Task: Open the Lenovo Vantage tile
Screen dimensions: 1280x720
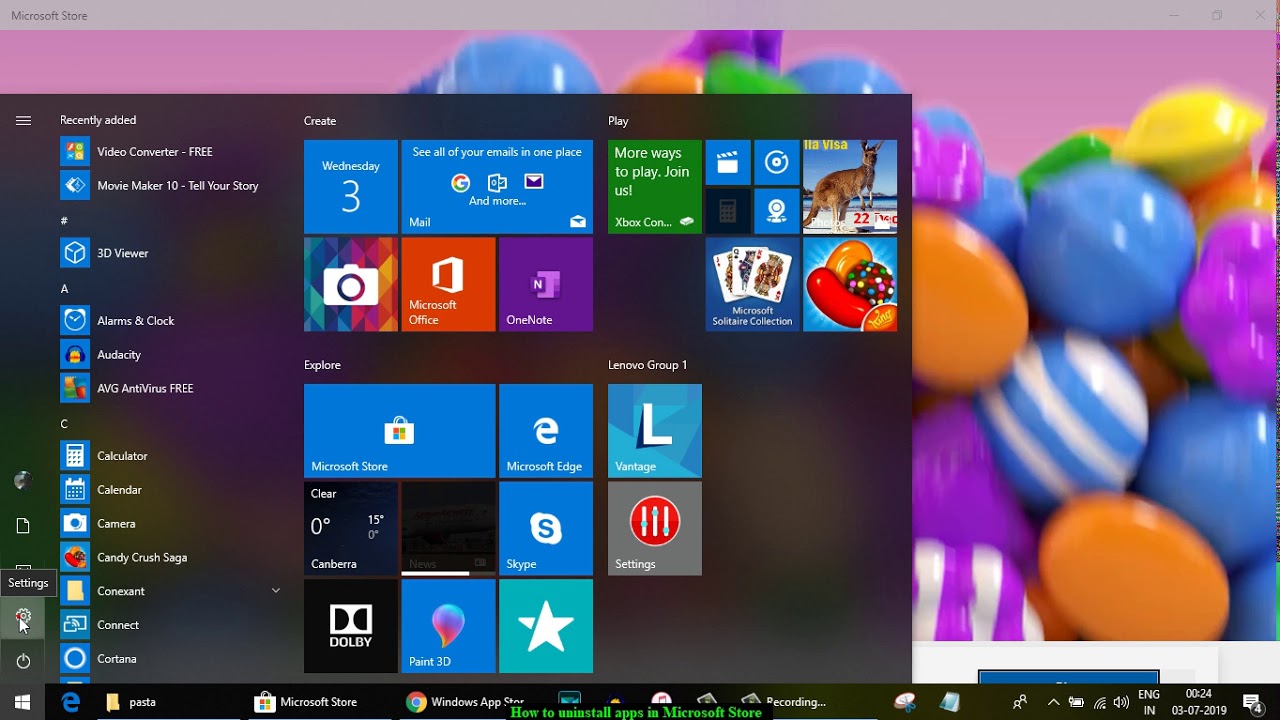Action: click(x=655, y=431)
